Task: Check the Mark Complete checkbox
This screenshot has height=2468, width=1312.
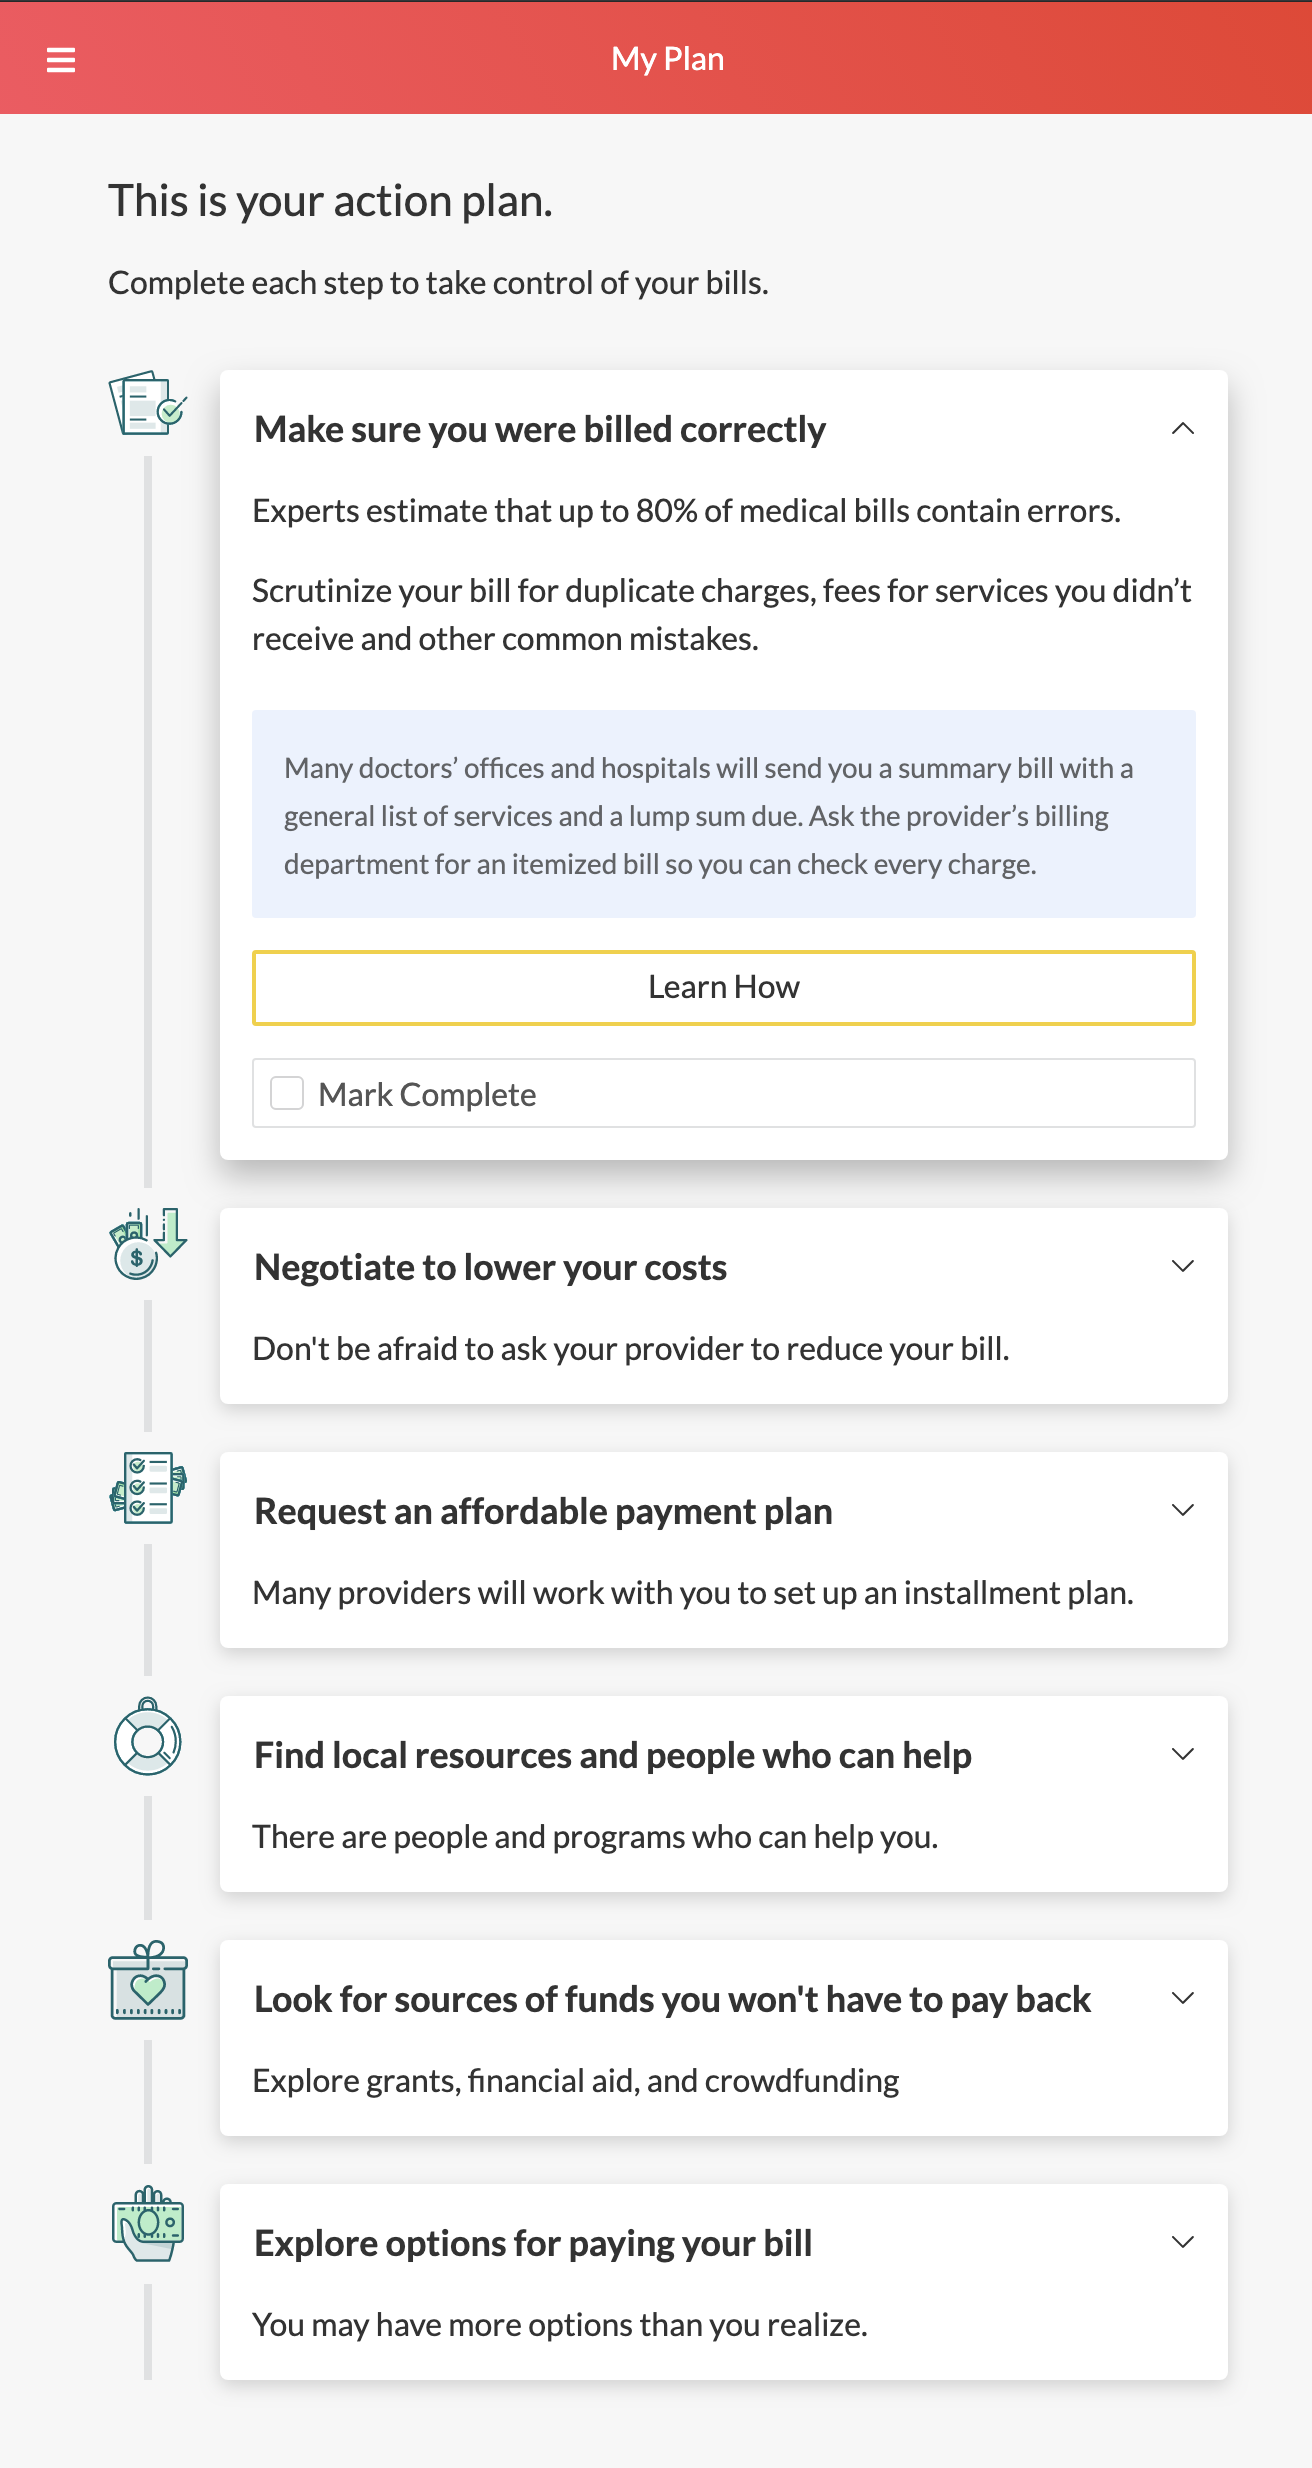Action: 287,1093
